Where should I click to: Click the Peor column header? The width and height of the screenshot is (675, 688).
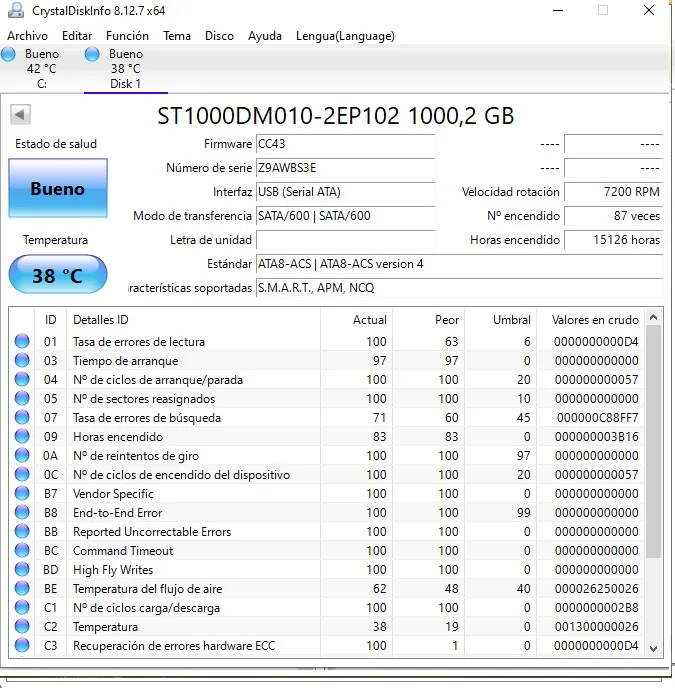pyautogui.click(x=428, y=320)
